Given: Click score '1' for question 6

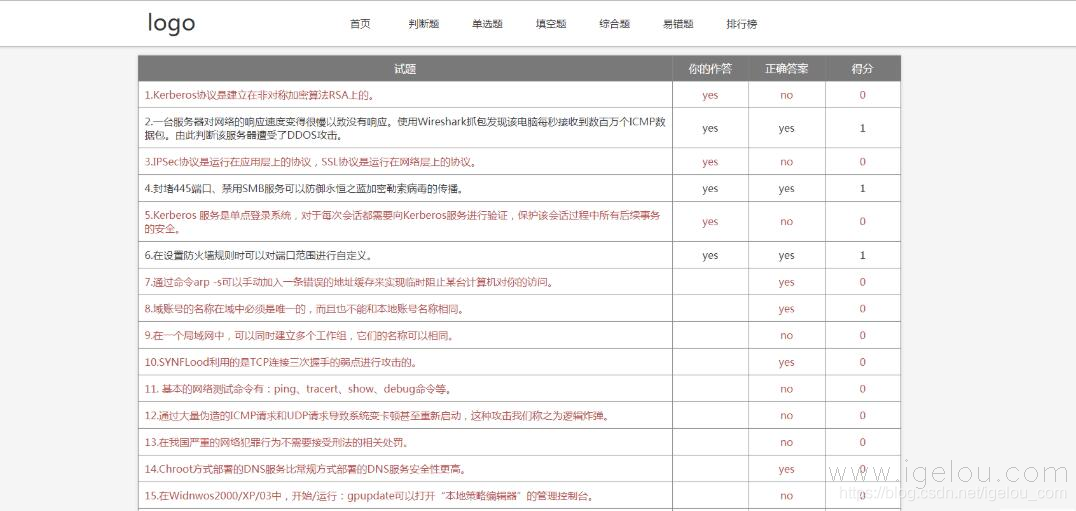Looking at the screenshot, I should (863, 255).
